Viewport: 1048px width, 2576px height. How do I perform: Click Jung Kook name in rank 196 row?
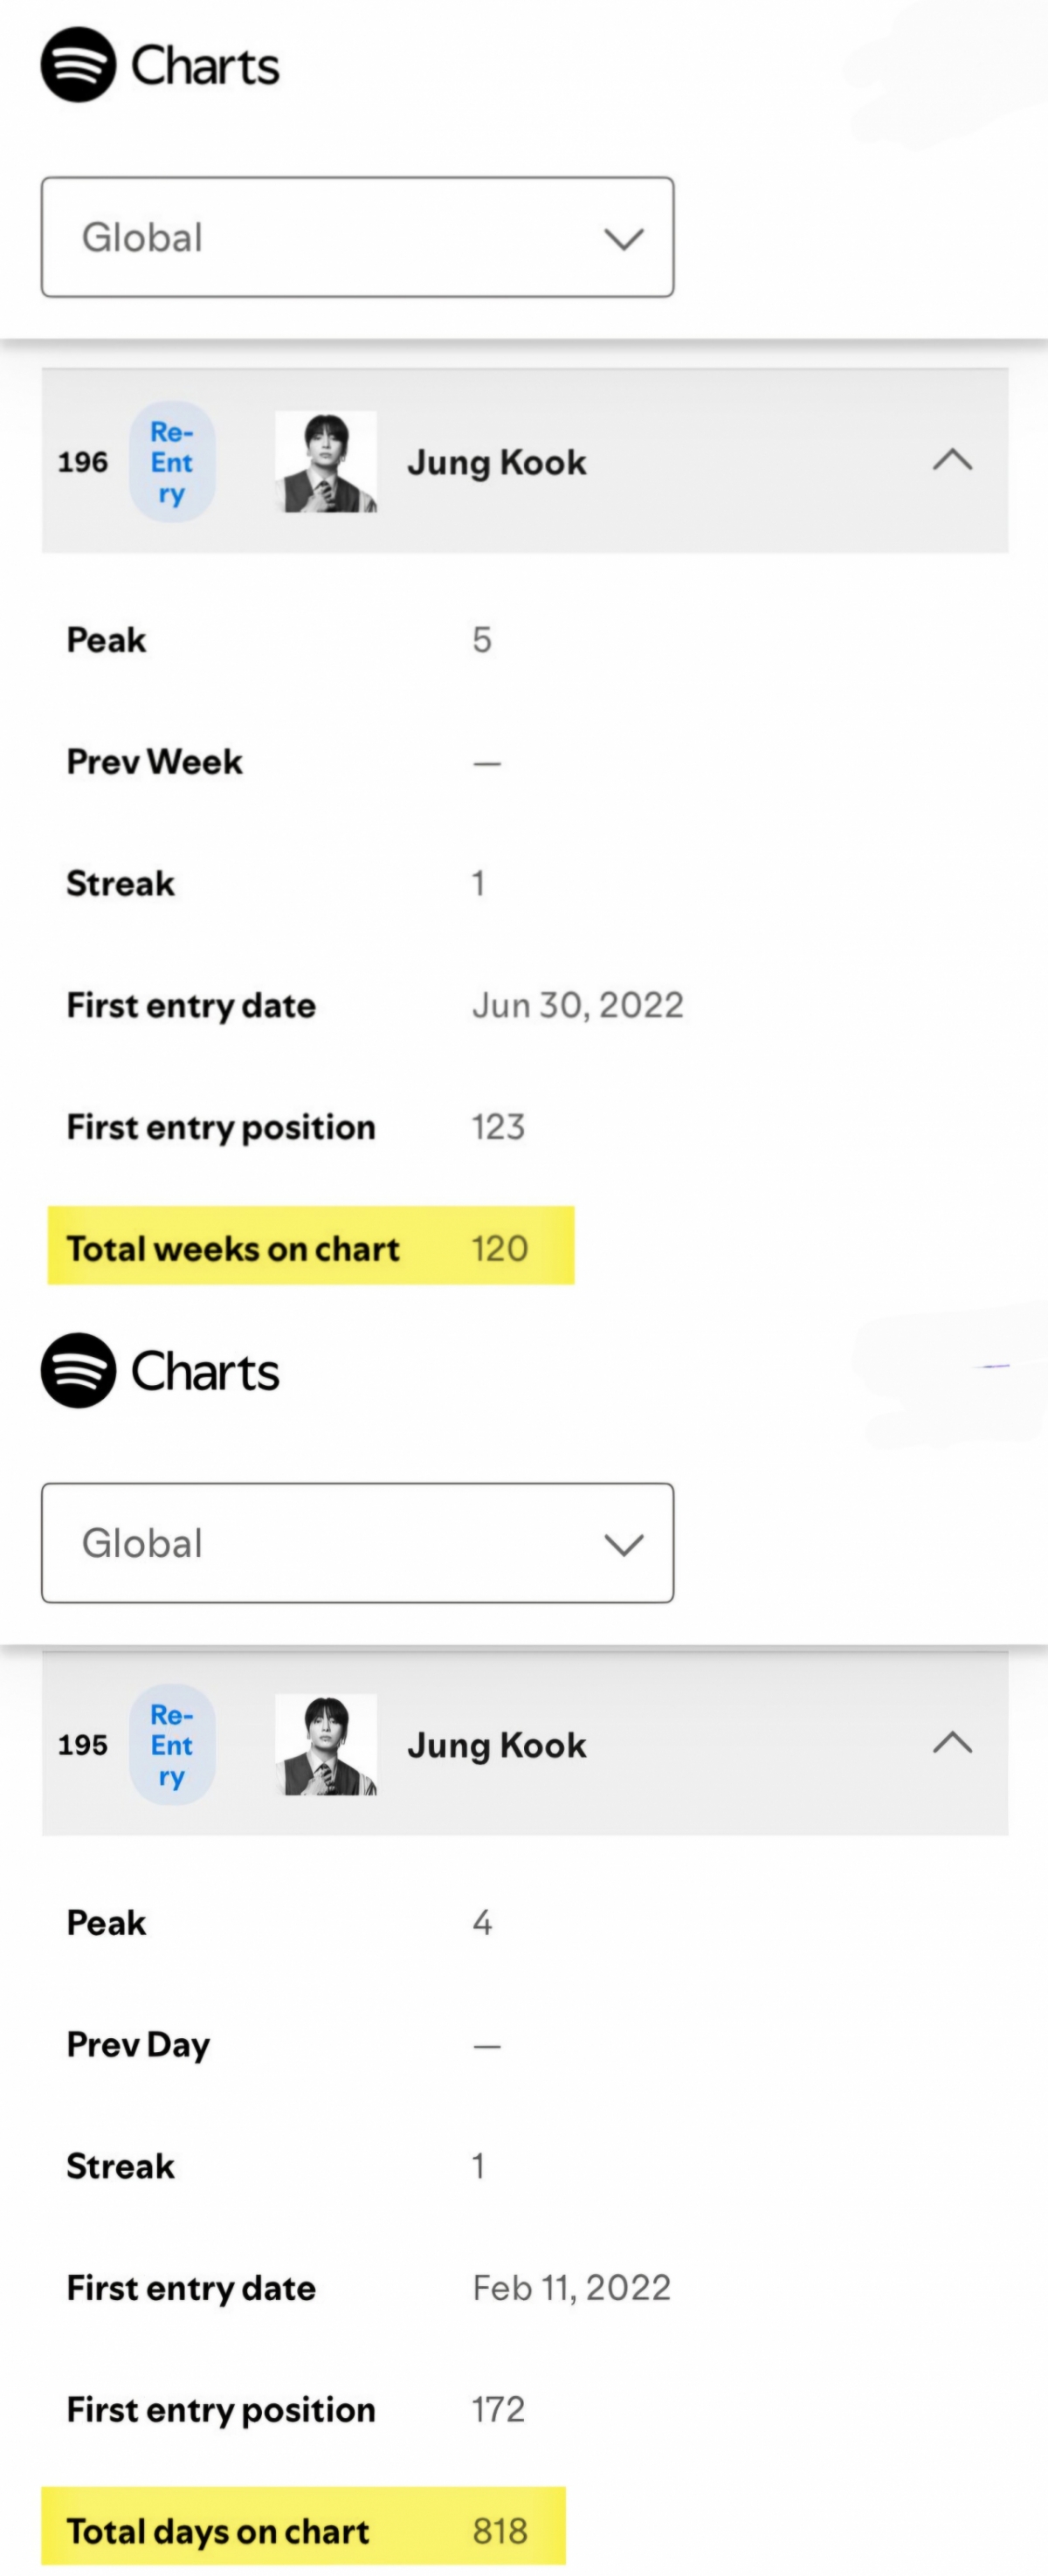tap(496, 462)
